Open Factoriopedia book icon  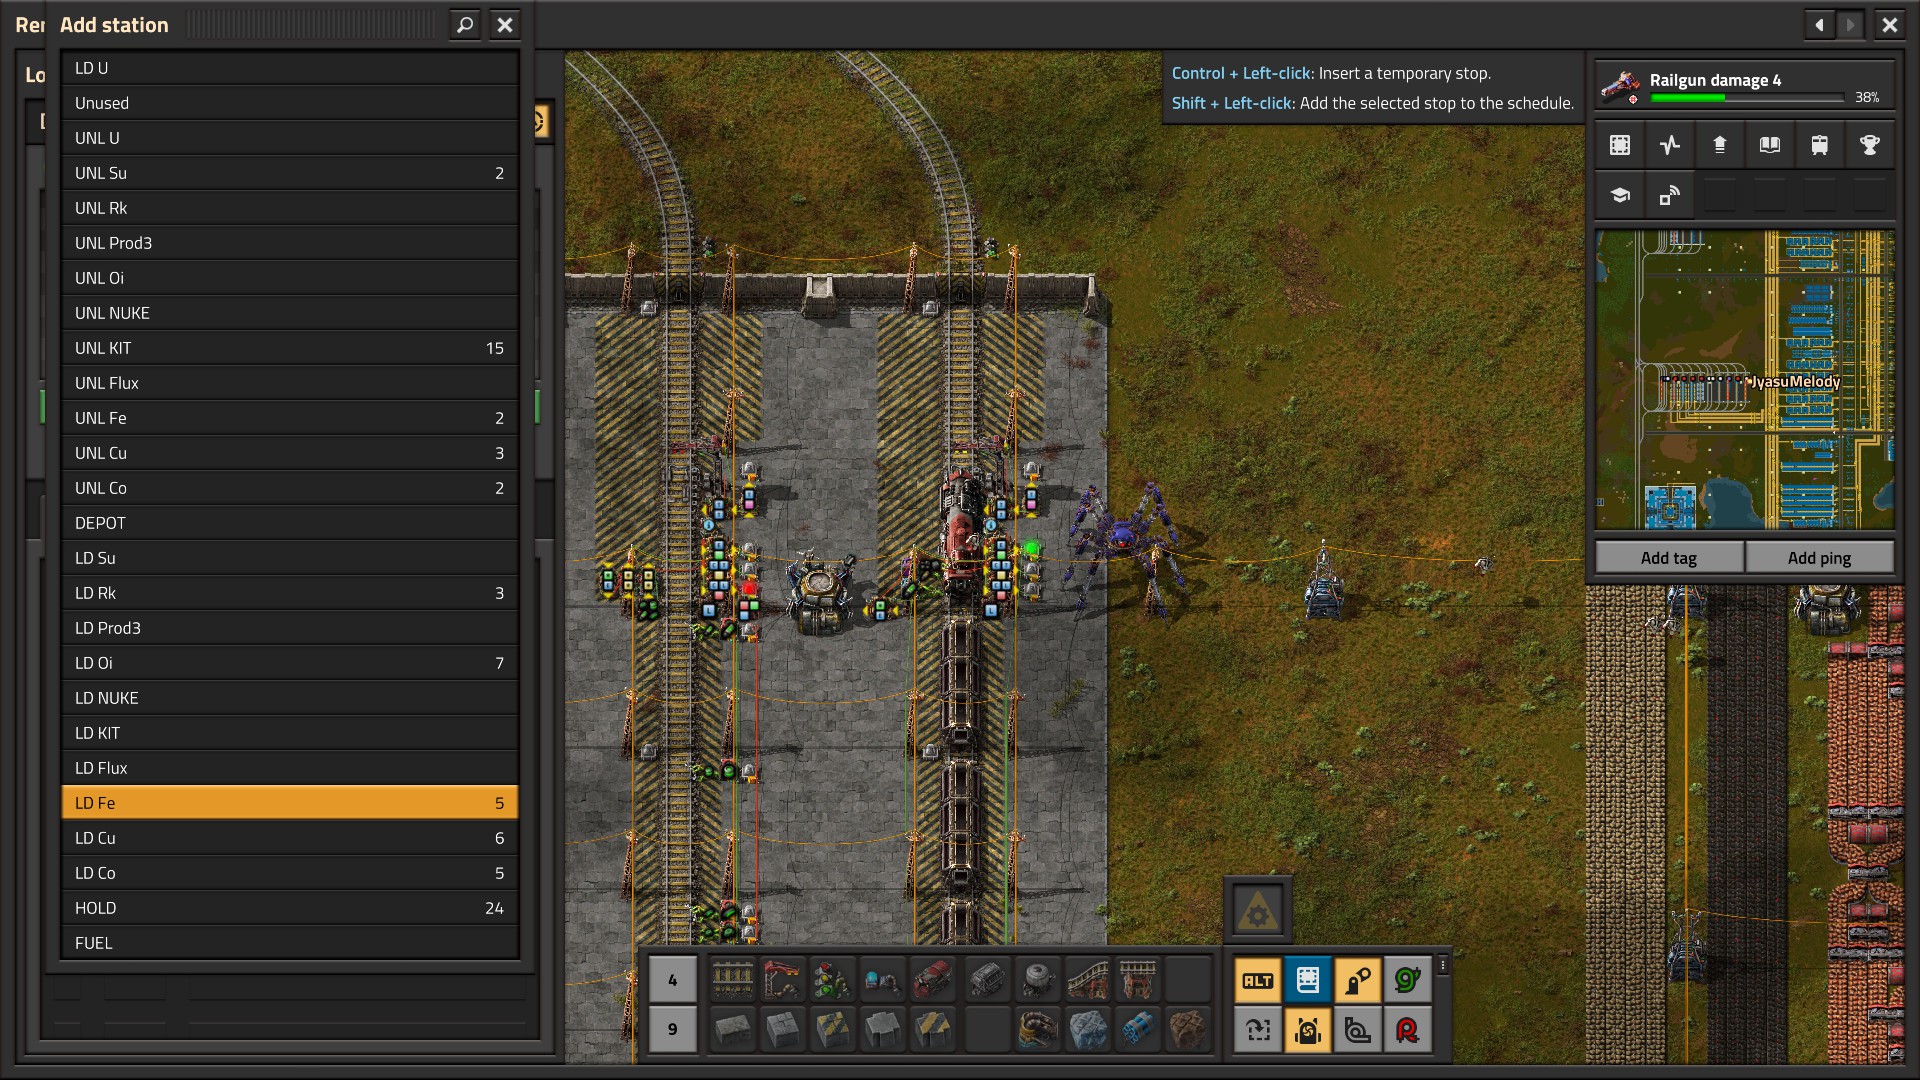pyautogui.click(x=1770, y=145)
